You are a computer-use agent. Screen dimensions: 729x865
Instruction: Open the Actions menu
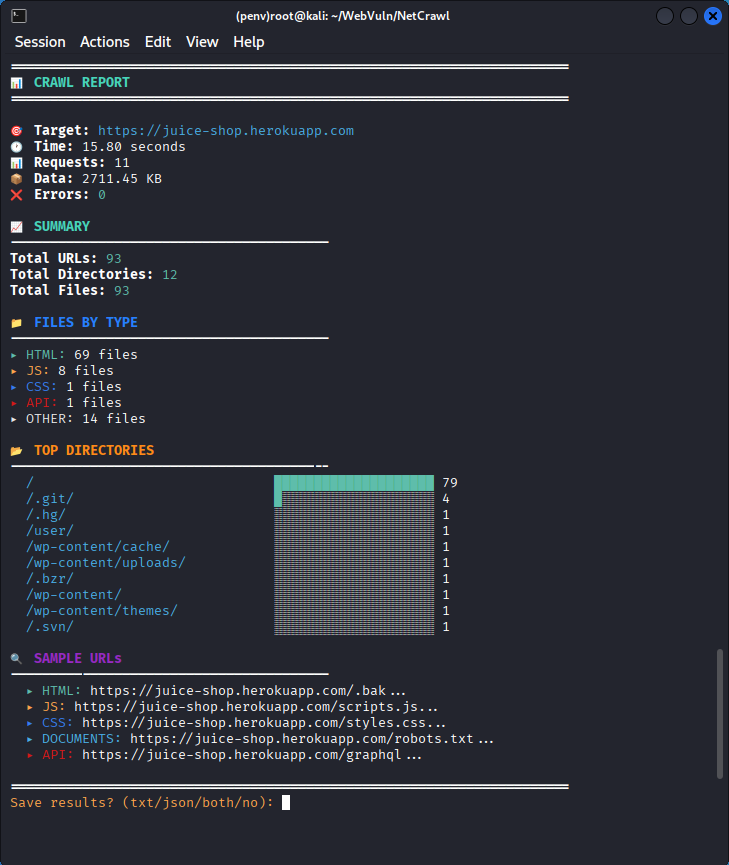coord(105,42)
